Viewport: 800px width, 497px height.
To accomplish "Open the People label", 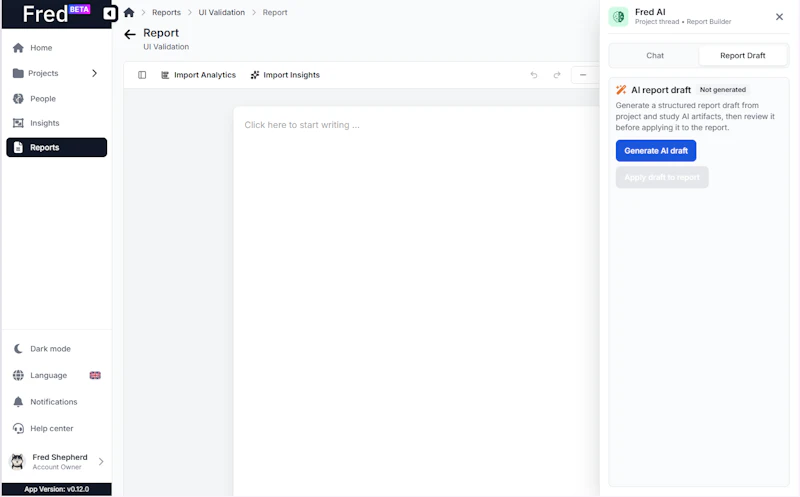I will [x=43, y=98].
